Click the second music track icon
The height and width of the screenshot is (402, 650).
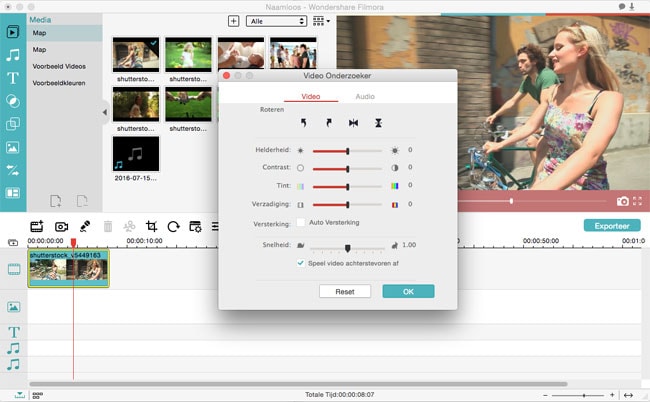pyautogui.click(x=14, y=365)
